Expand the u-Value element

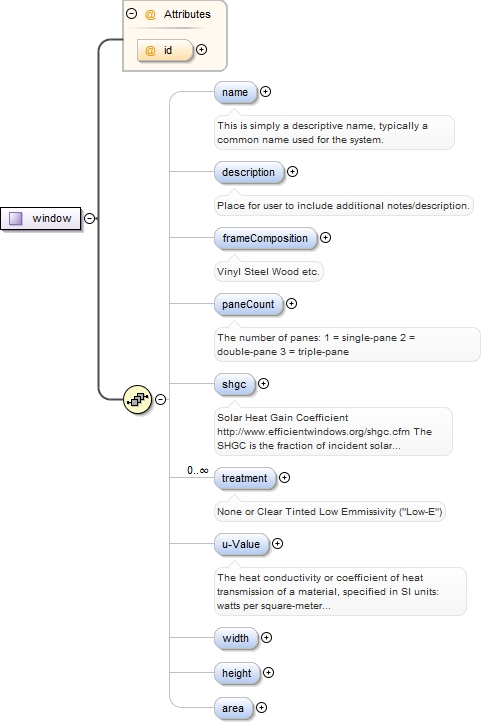[277, 544]
